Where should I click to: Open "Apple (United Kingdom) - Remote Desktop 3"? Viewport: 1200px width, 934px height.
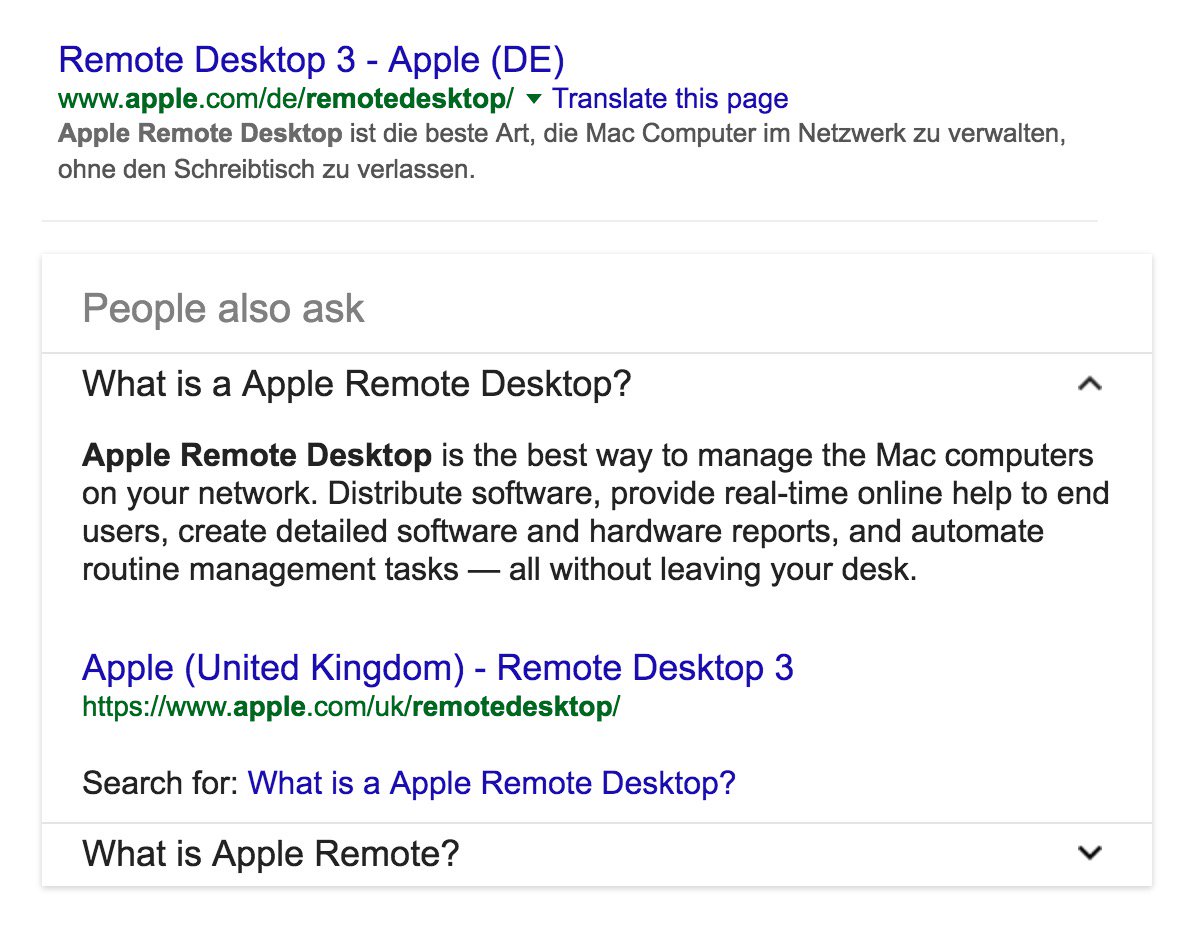point(439,667)
